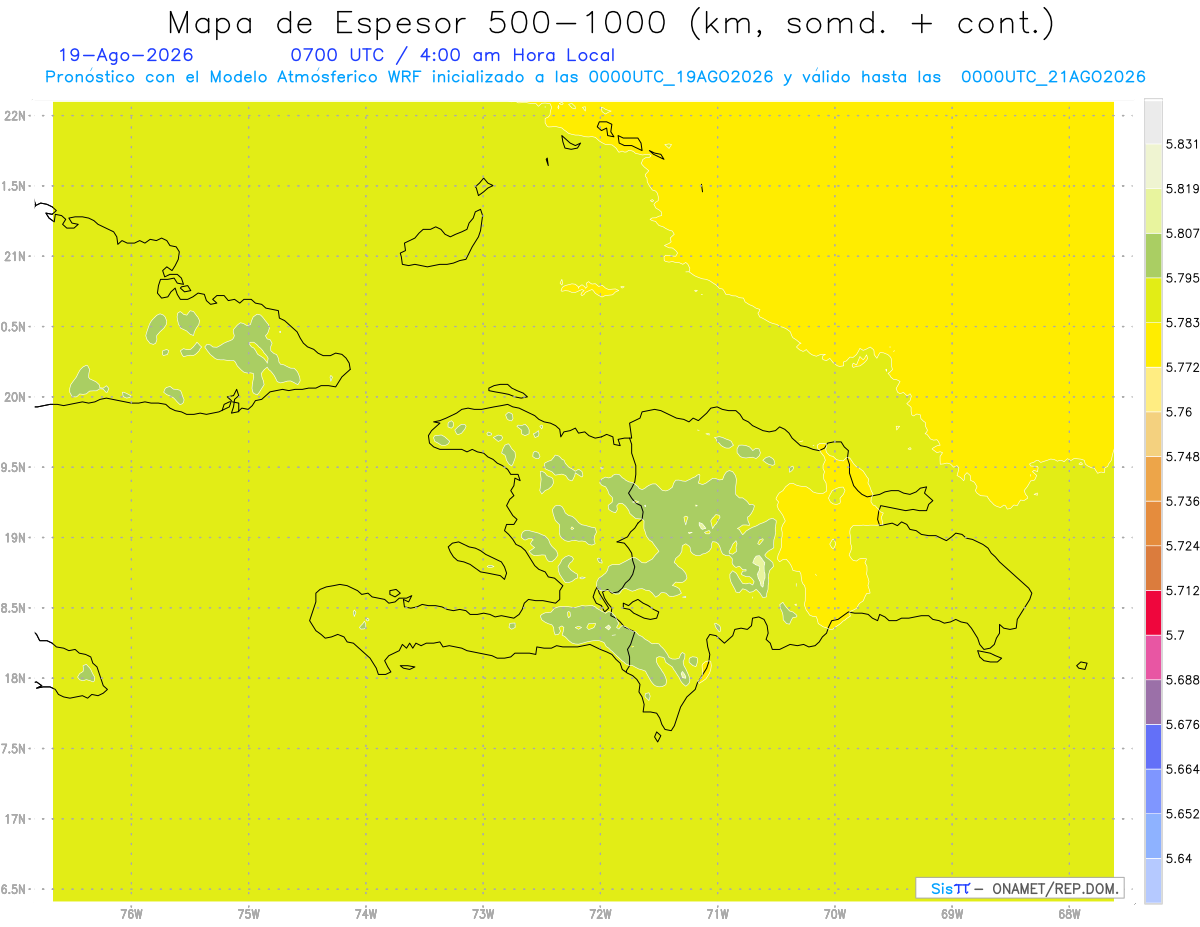The height and width of the screenshot is (927, 1200).
Task: Click the legend value 5.795
Action: 1183,278
